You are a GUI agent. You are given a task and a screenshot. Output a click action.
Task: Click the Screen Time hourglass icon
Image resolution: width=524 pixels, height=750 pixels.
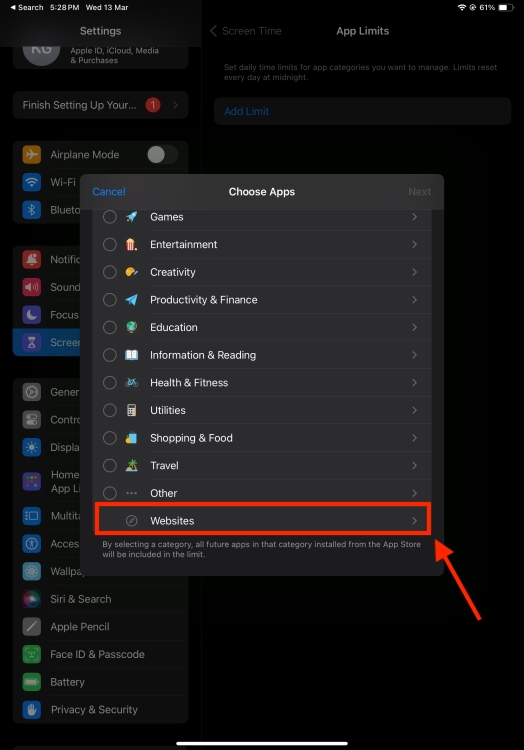32,342
